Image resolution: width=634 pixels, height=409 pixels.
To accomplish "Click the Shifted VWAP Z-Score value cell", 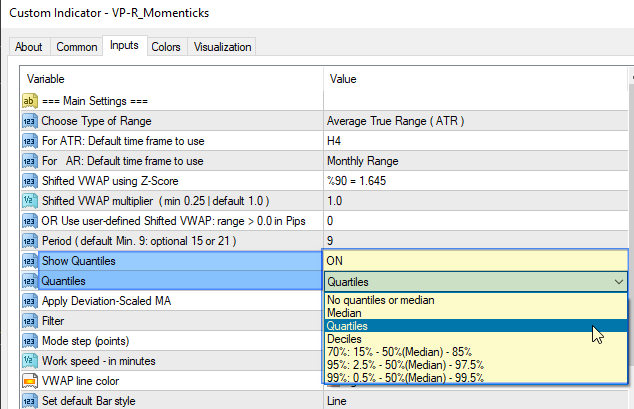I will coord(477,181).
